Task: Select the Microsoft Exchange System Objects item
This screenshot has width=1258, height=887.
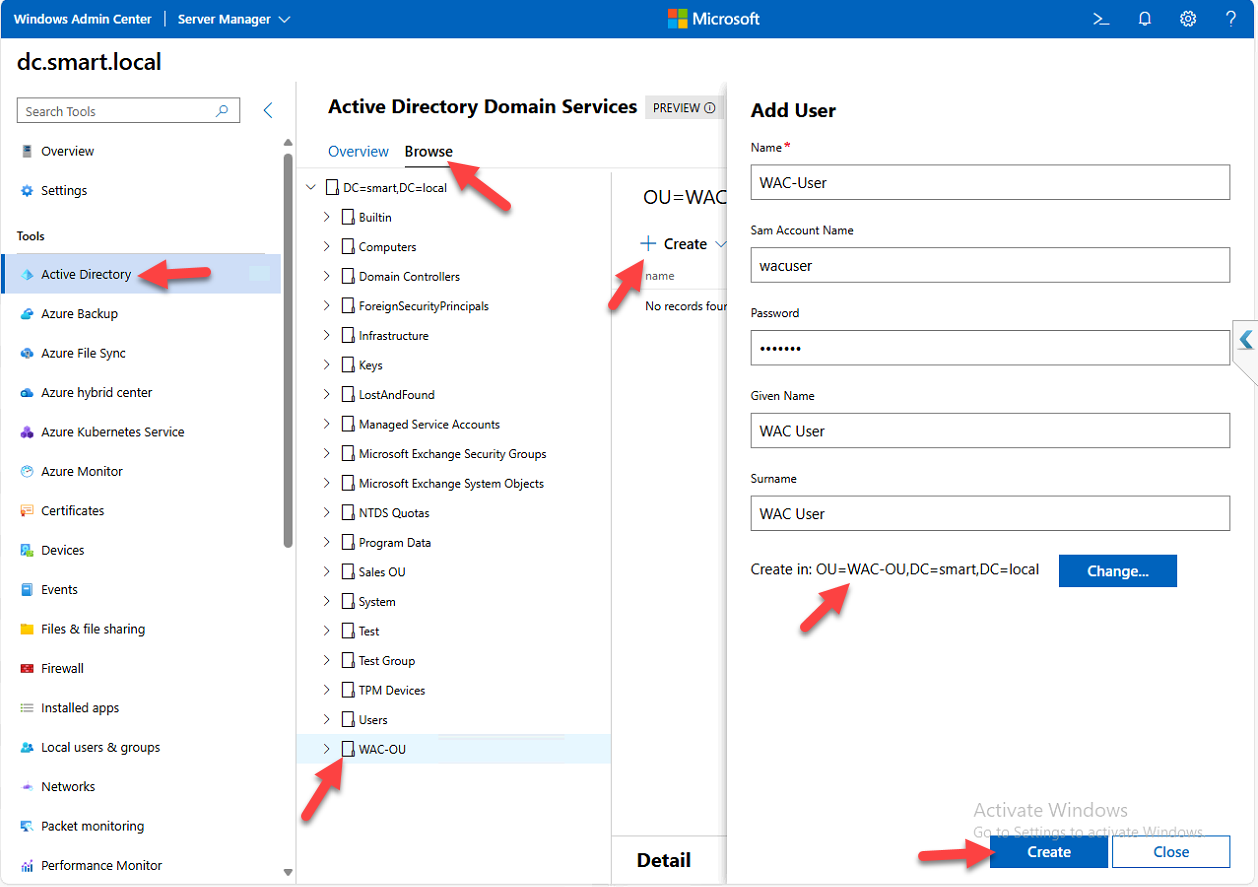Action: tap(452, 483)
